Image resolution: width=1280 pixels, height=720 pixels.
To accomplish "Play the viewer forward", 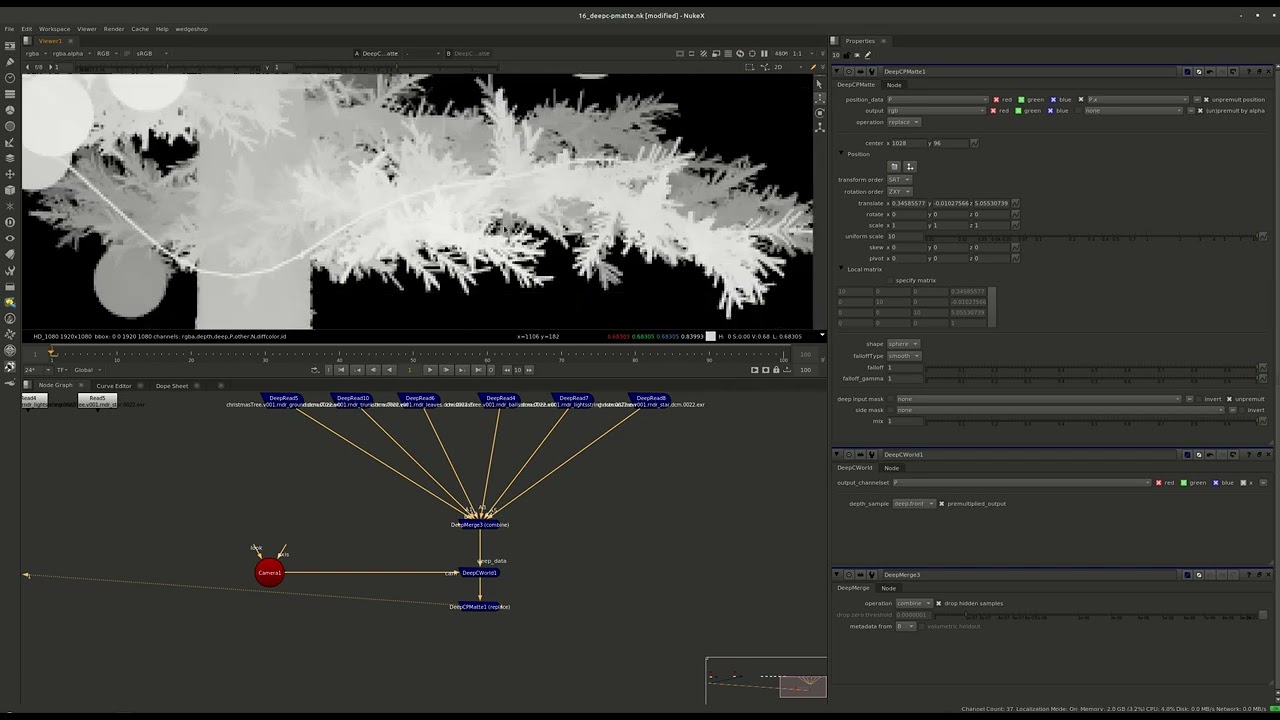I will 430,369.
